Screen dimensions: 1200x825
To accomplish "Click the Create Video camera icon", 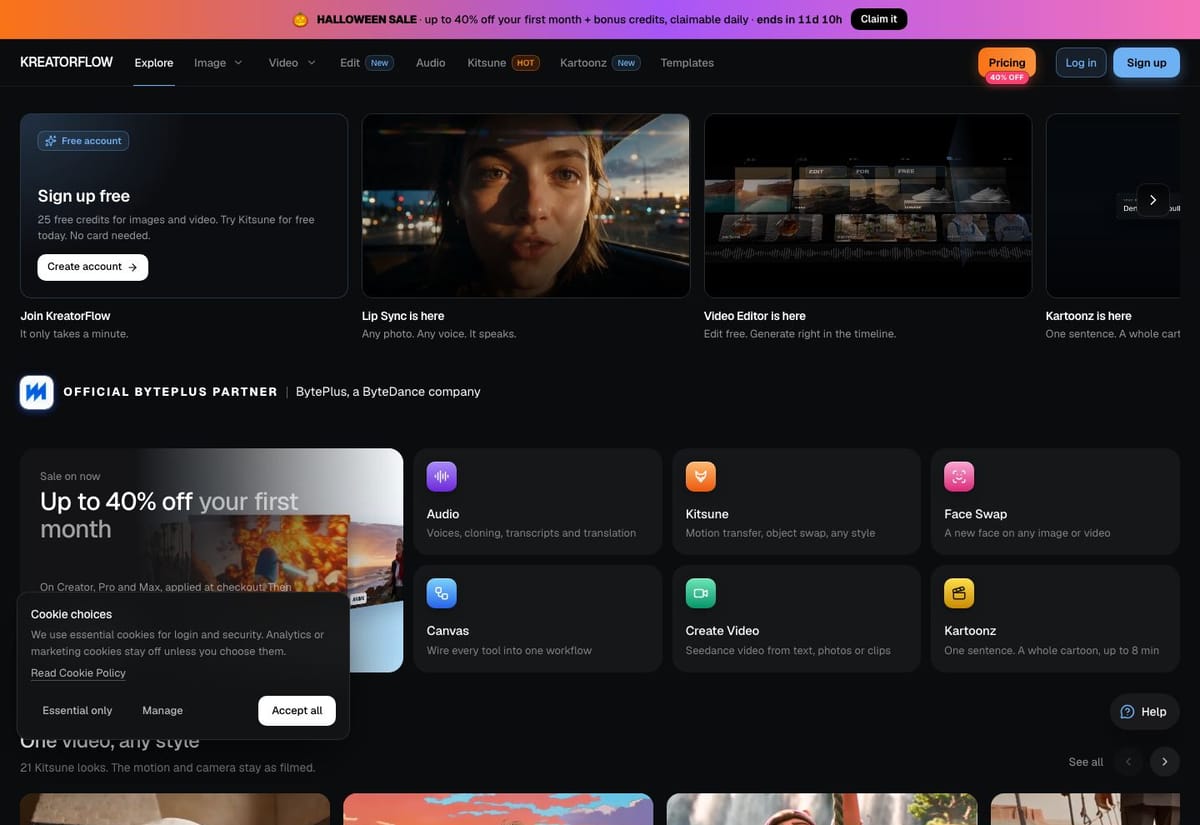I will coord(701,594).
